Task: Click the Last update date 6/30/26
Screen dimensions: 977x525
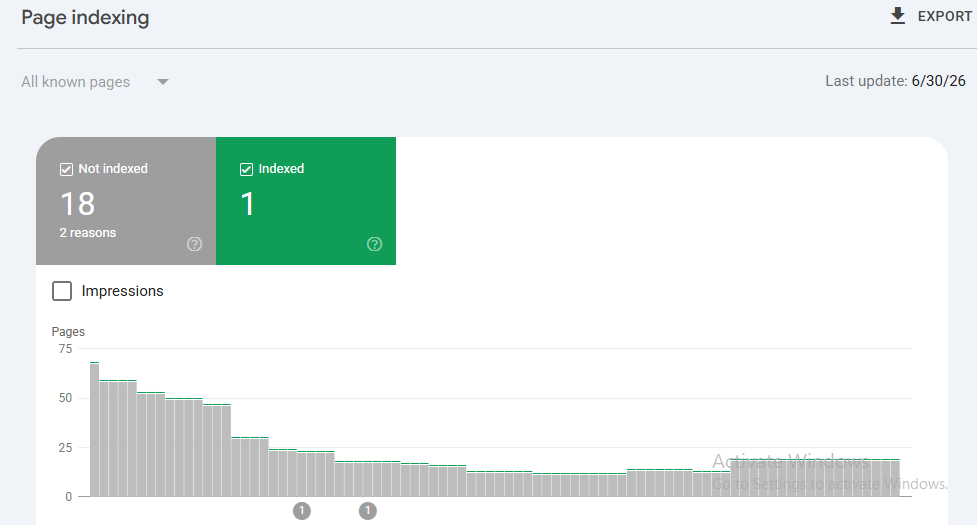Action: (938, 81)
